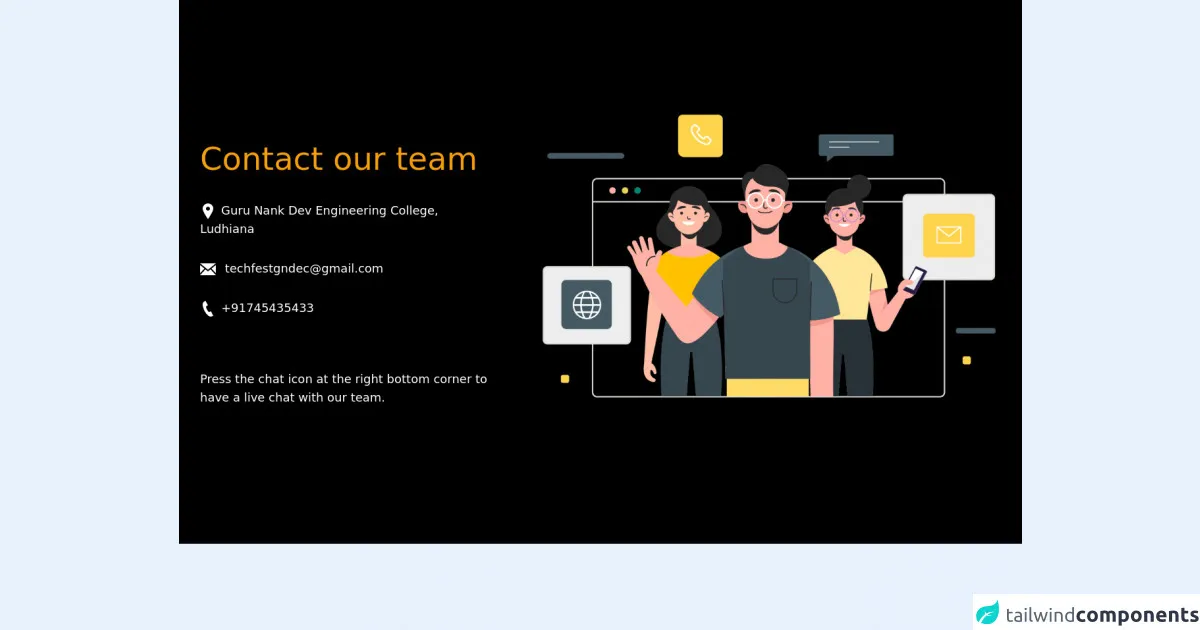Click the live chat instruction paragraph

tap(343, 388)
